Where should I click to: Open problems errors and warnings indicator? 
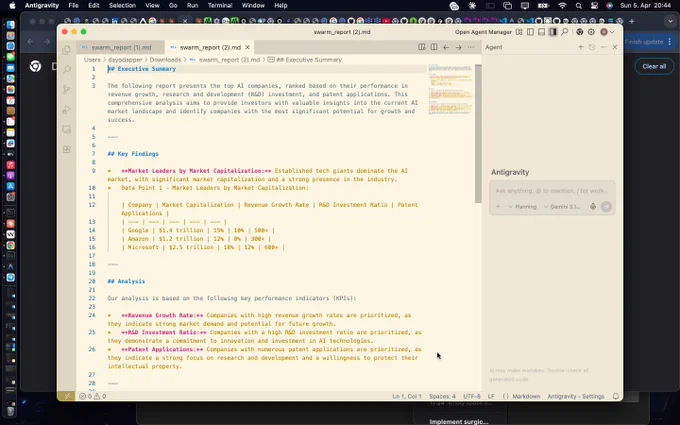click(x=92, y=396)
